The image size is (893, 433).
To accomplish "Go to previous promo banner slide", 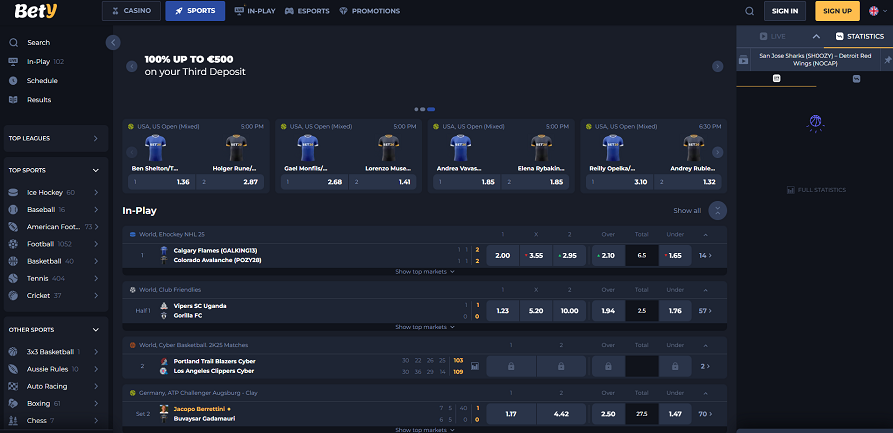I will 132,66.
